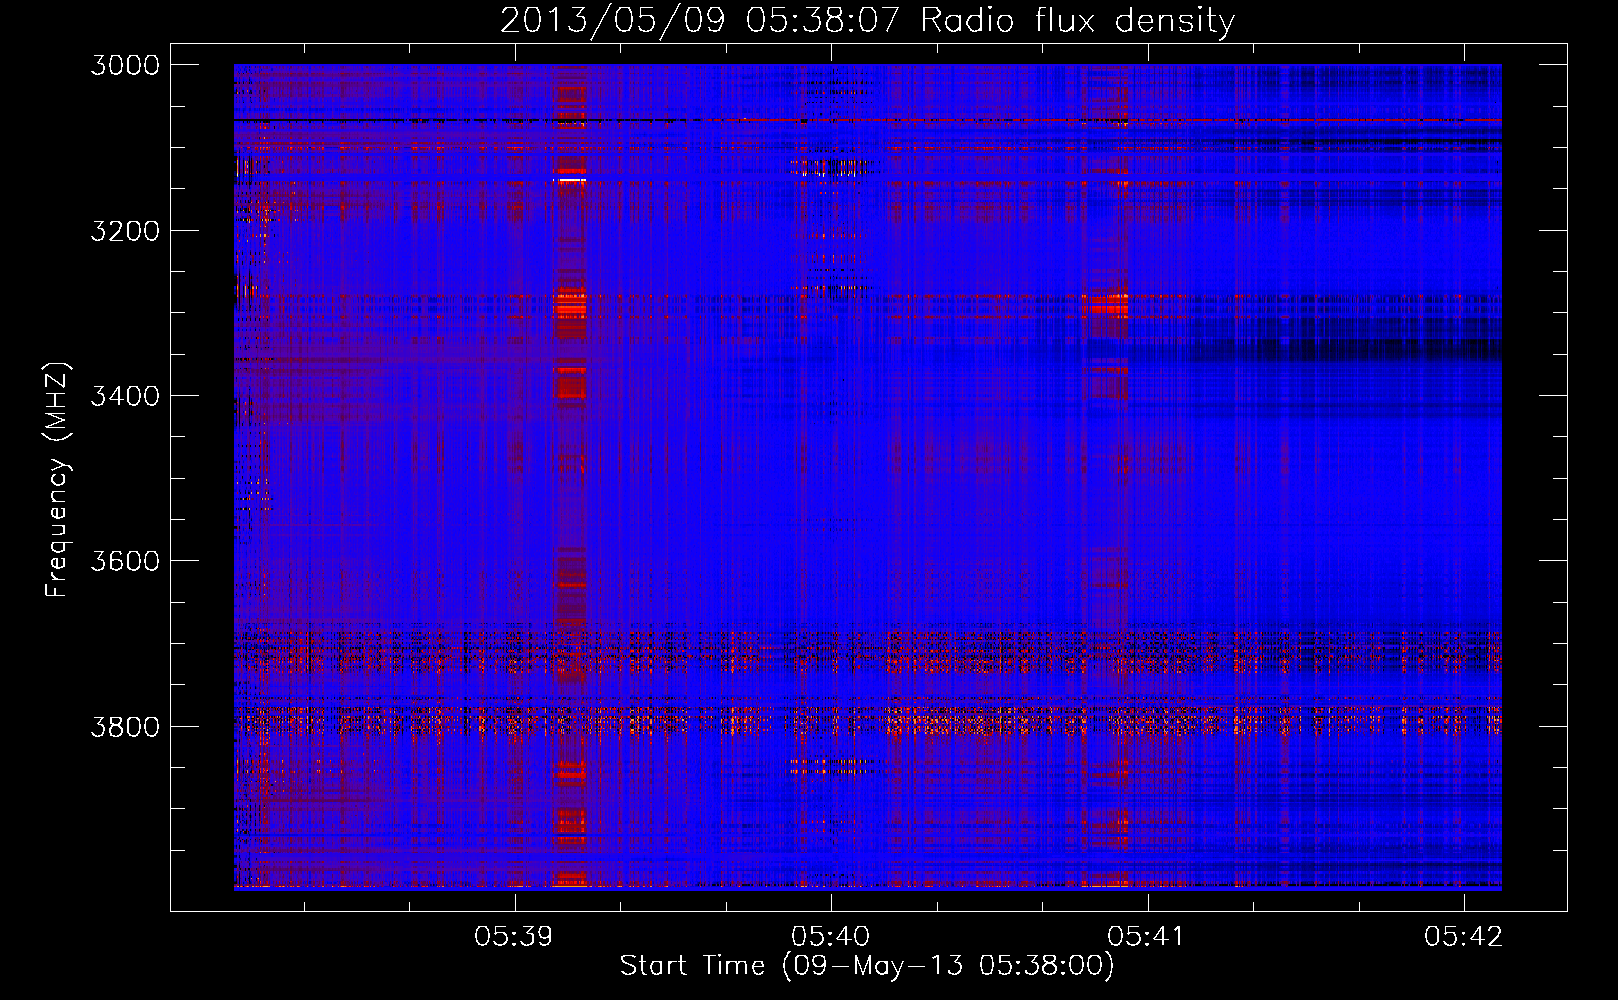Click the 3200 frequency tick label
1618x1000 pixels.
[x=125, y=231]
